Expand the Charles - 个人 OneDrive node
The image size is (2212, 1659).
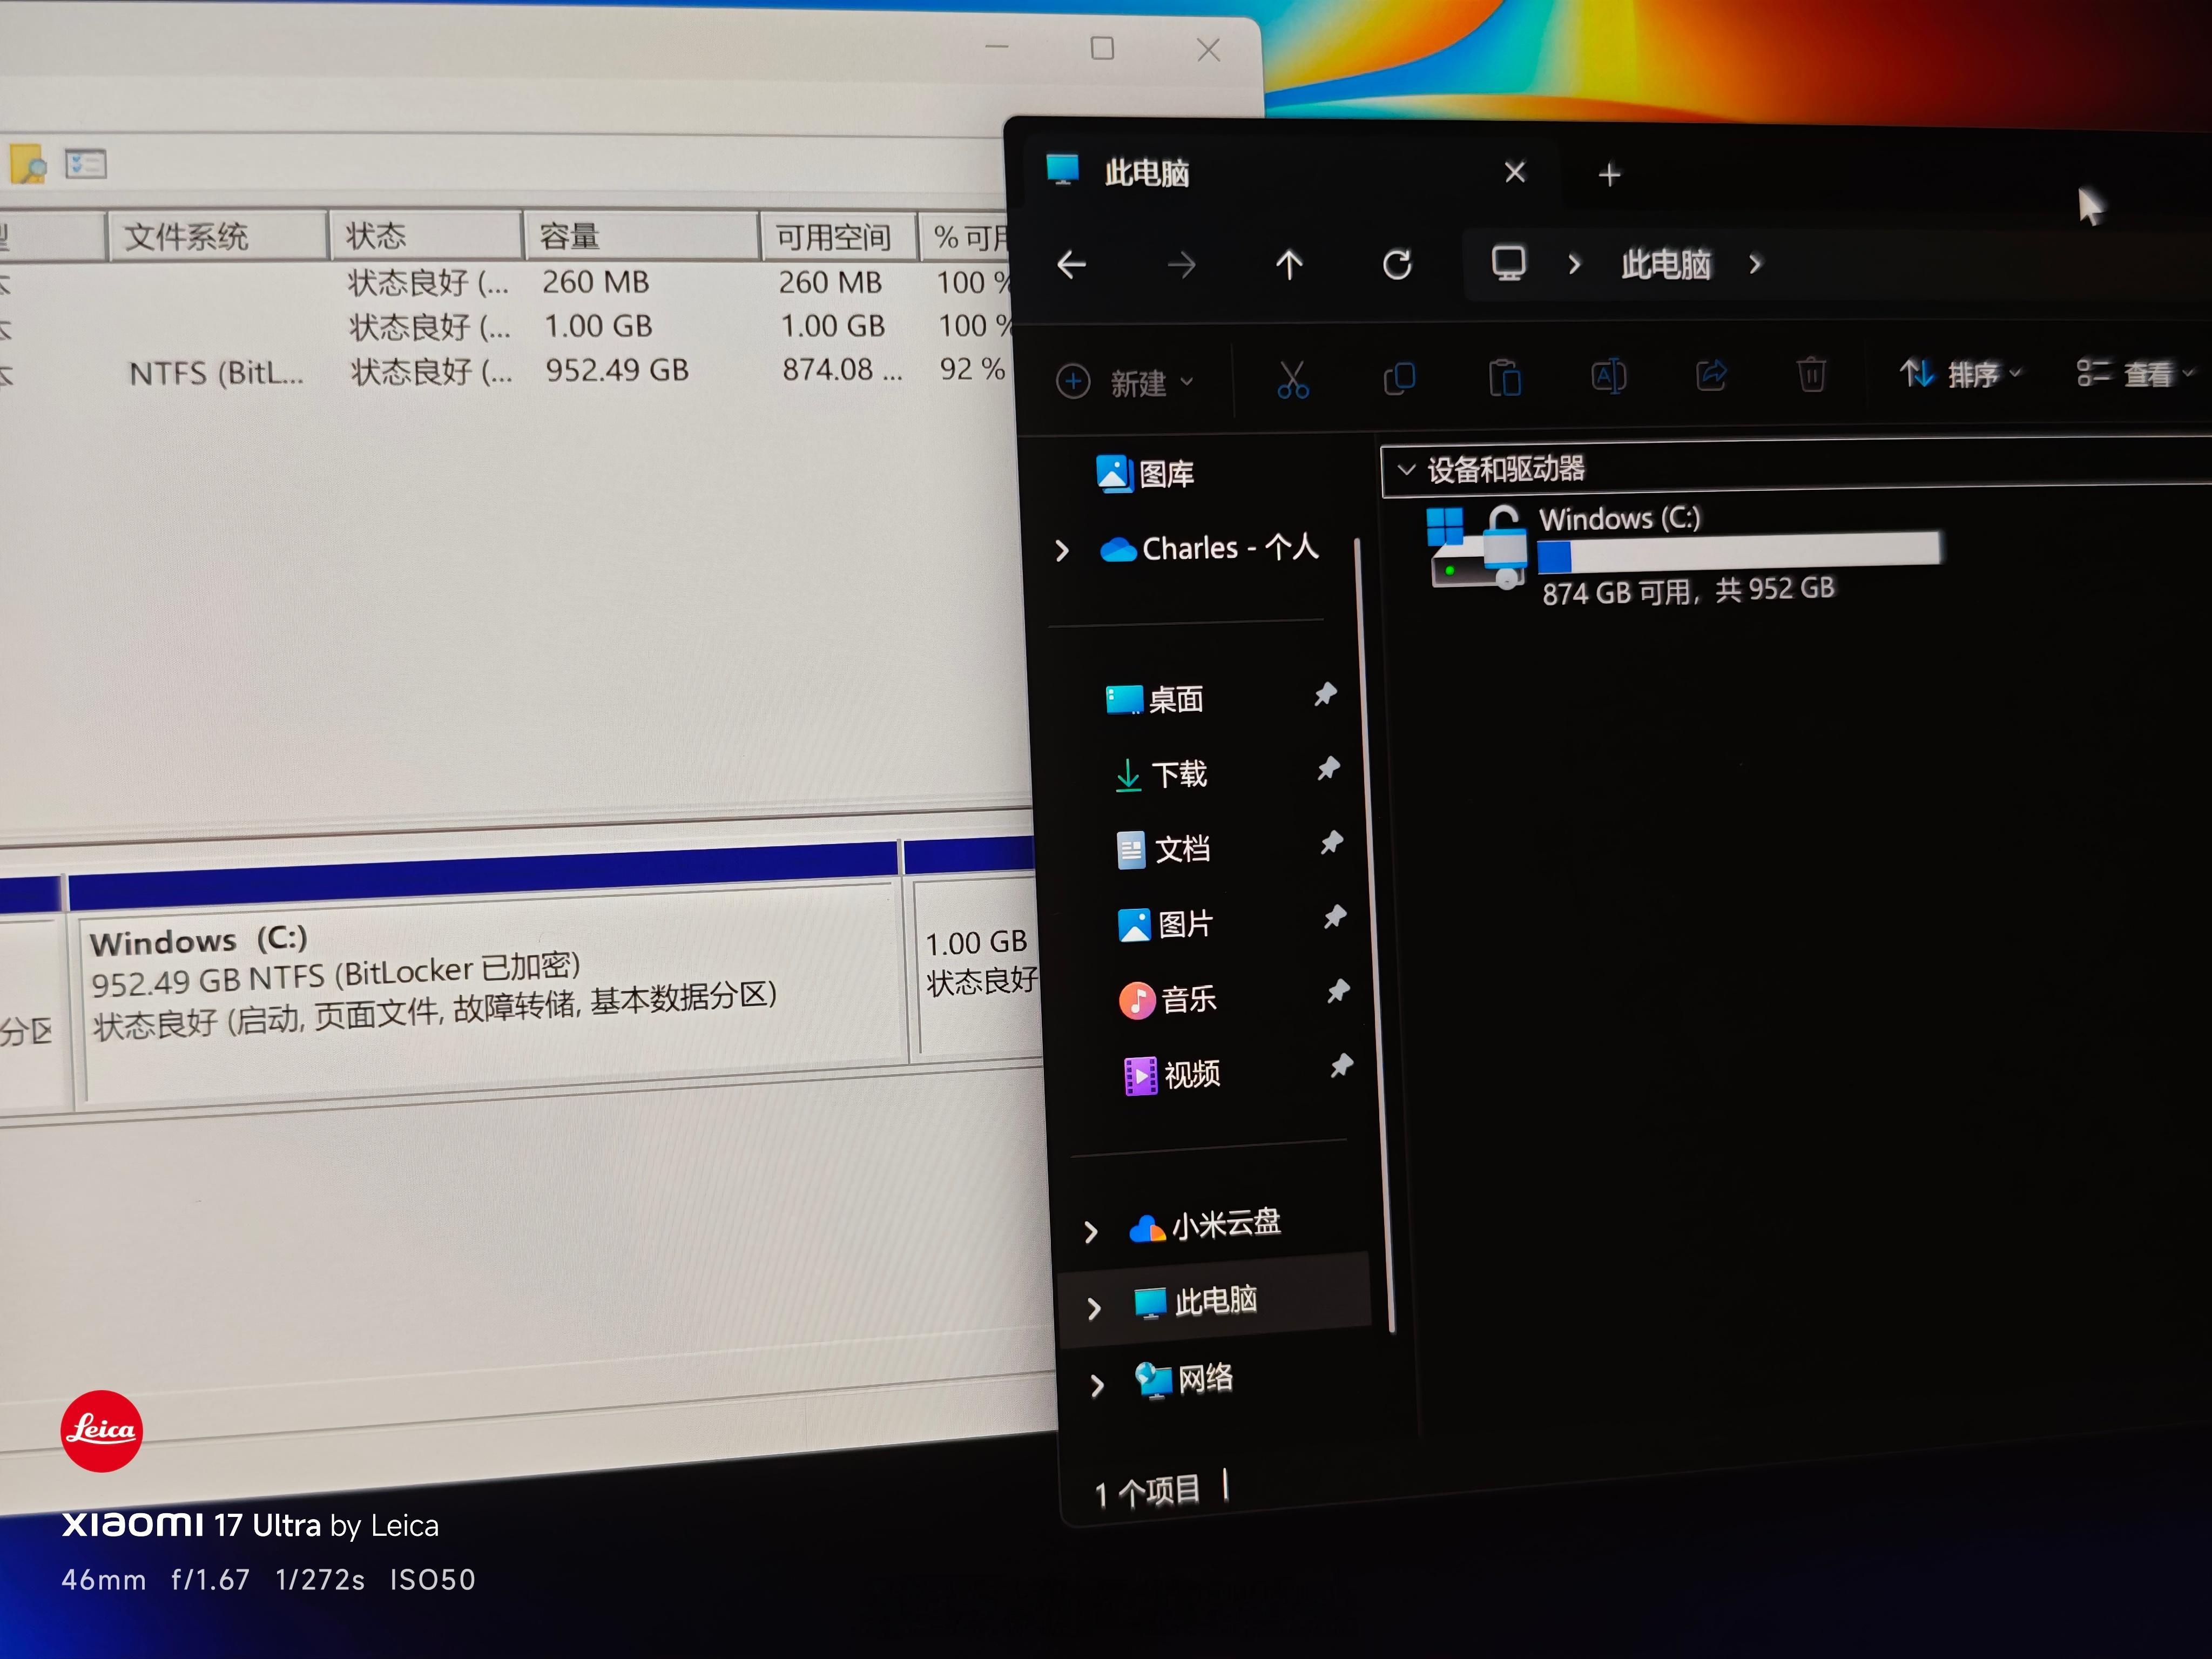1062,550
